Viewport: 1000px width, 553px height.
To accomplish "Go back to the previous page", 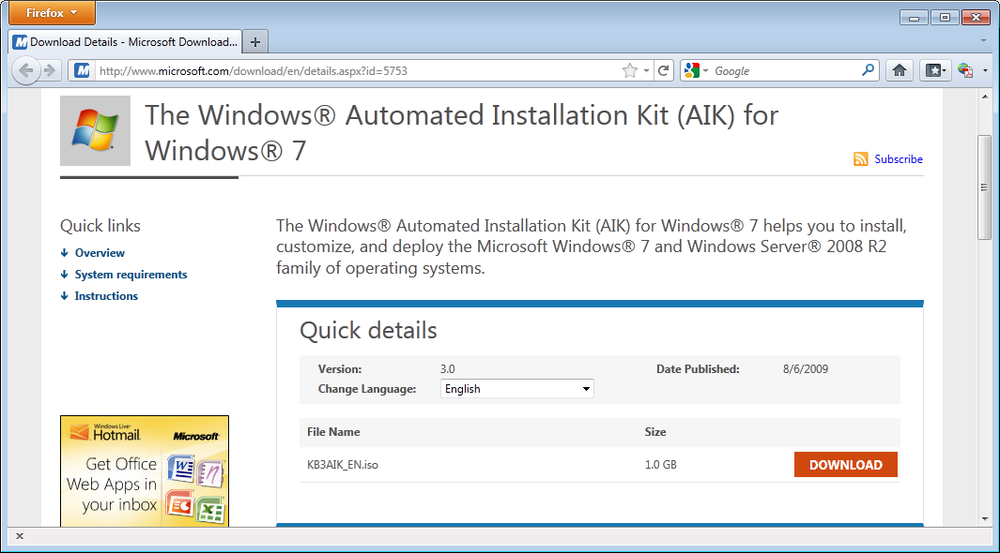I will pyautogui.click(x=26, y=71).
